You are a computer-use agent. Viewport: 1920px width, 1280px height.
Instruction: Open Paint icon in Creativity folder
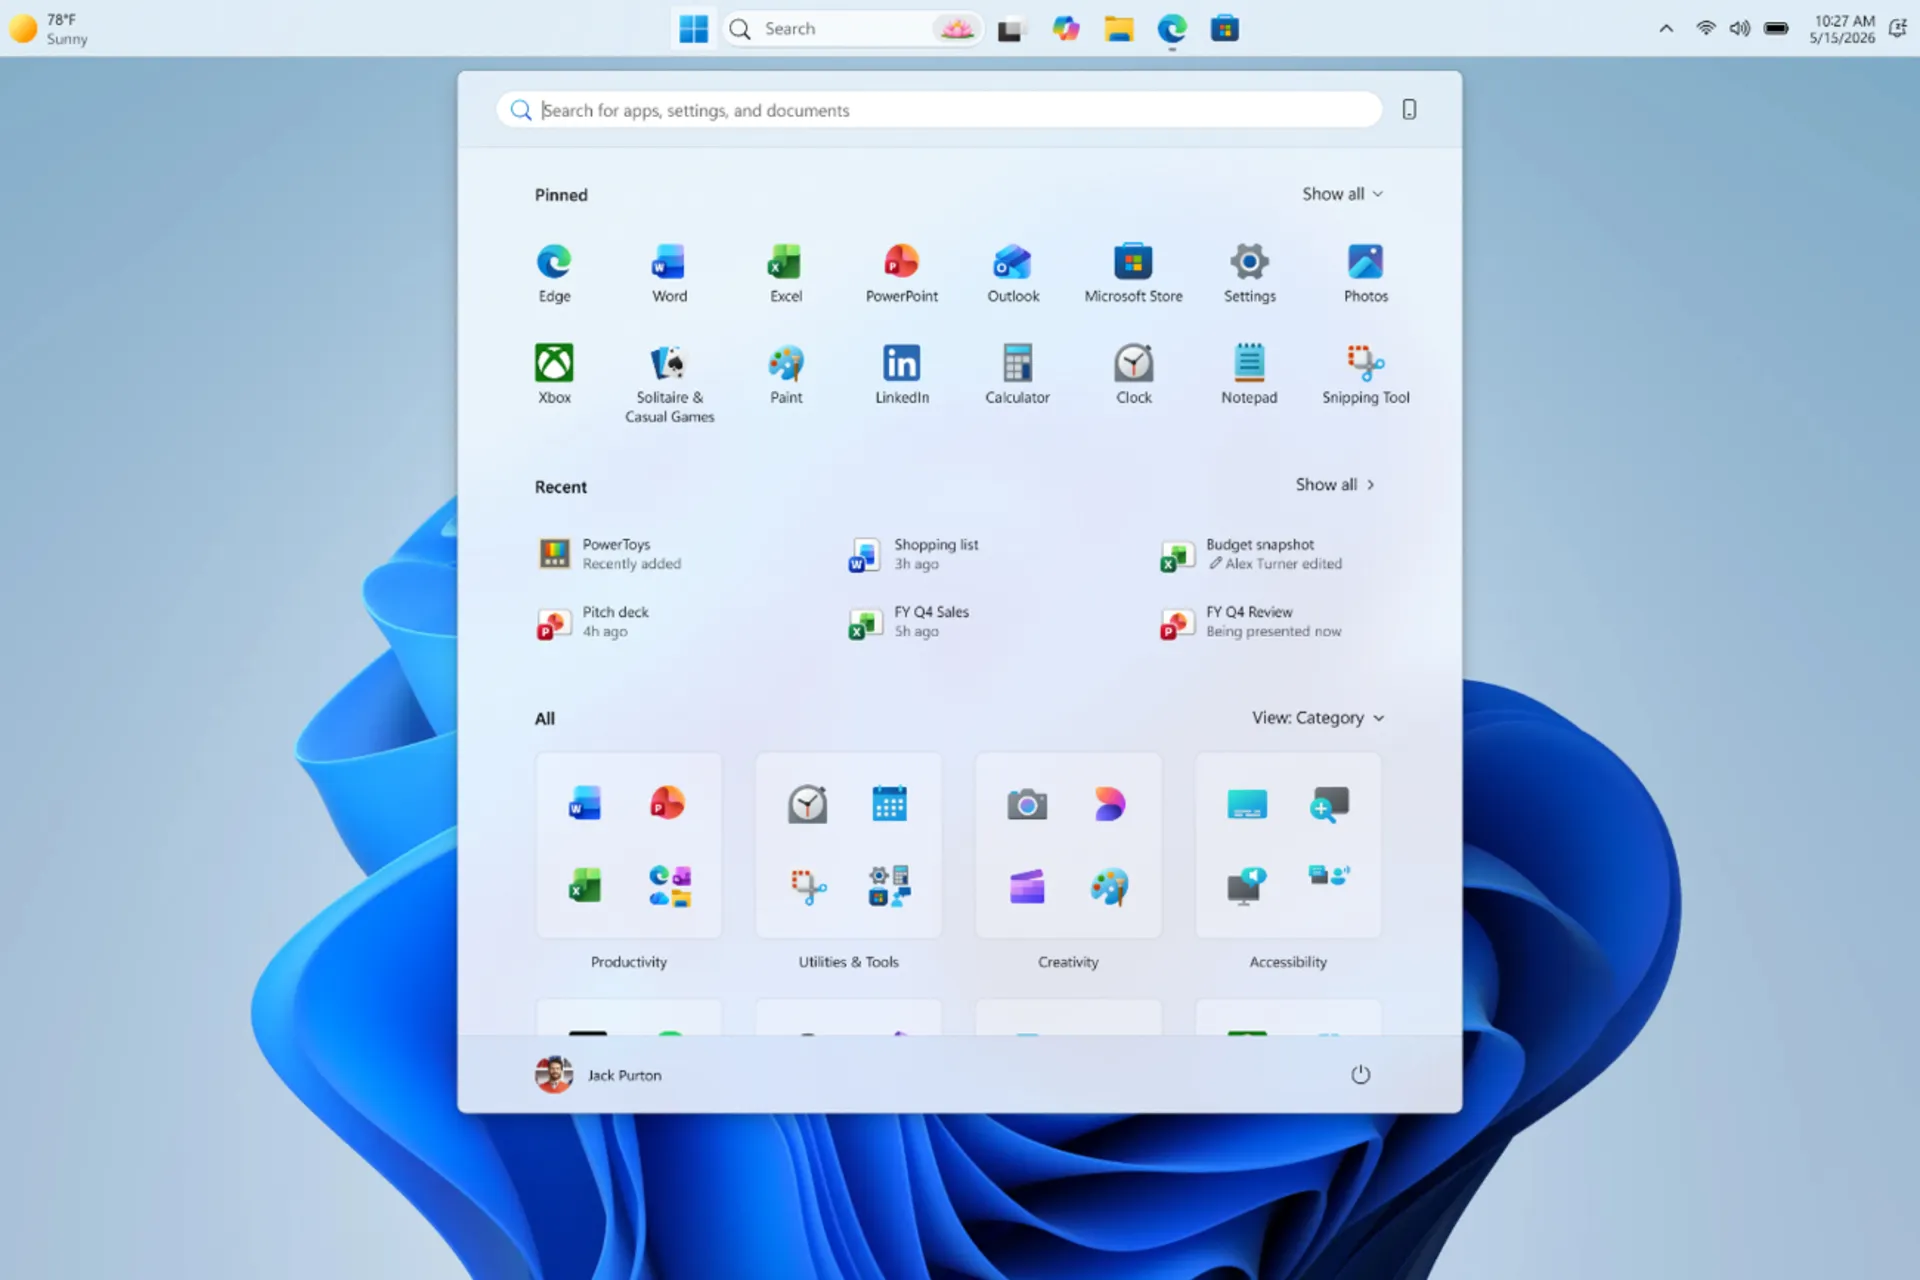pos(1109,886)
